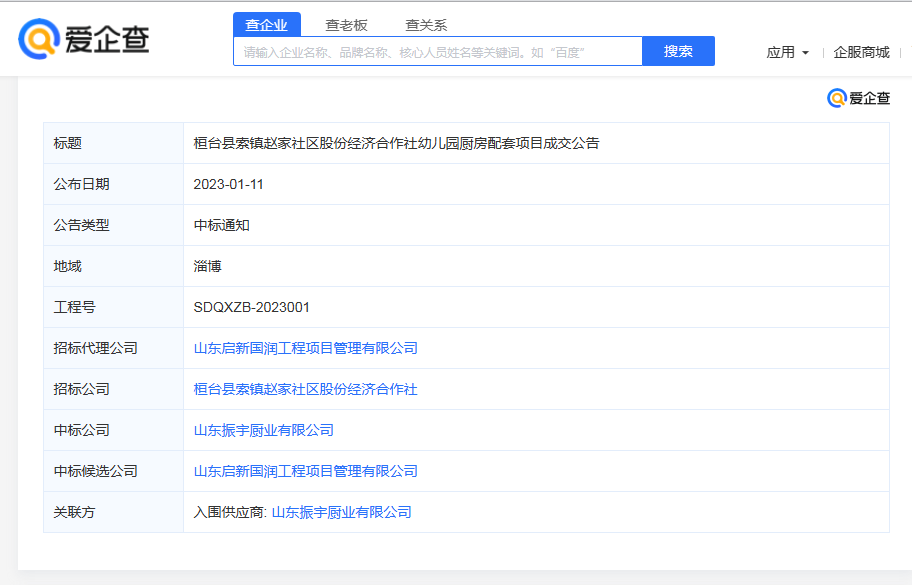Click the 公告类型 row label
The image size is (912, 585).
81,225
